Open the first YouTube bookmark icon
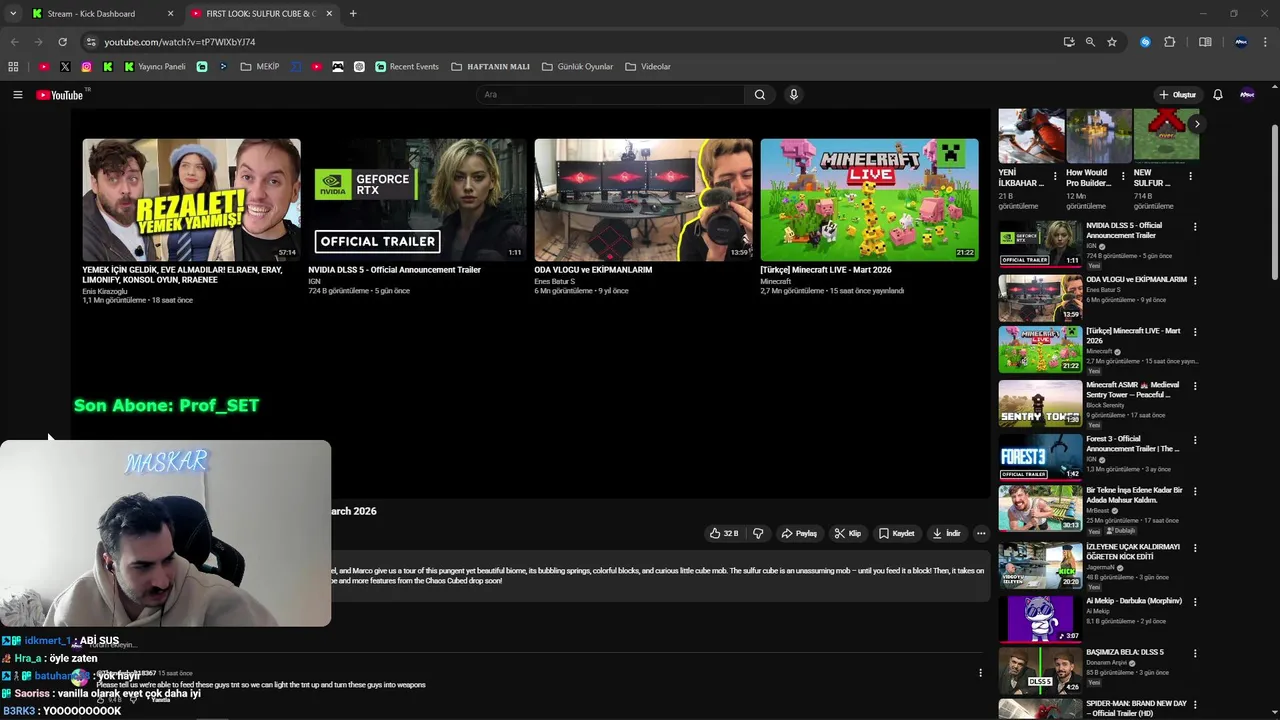 pyautogui.click(x=44, y=67)
